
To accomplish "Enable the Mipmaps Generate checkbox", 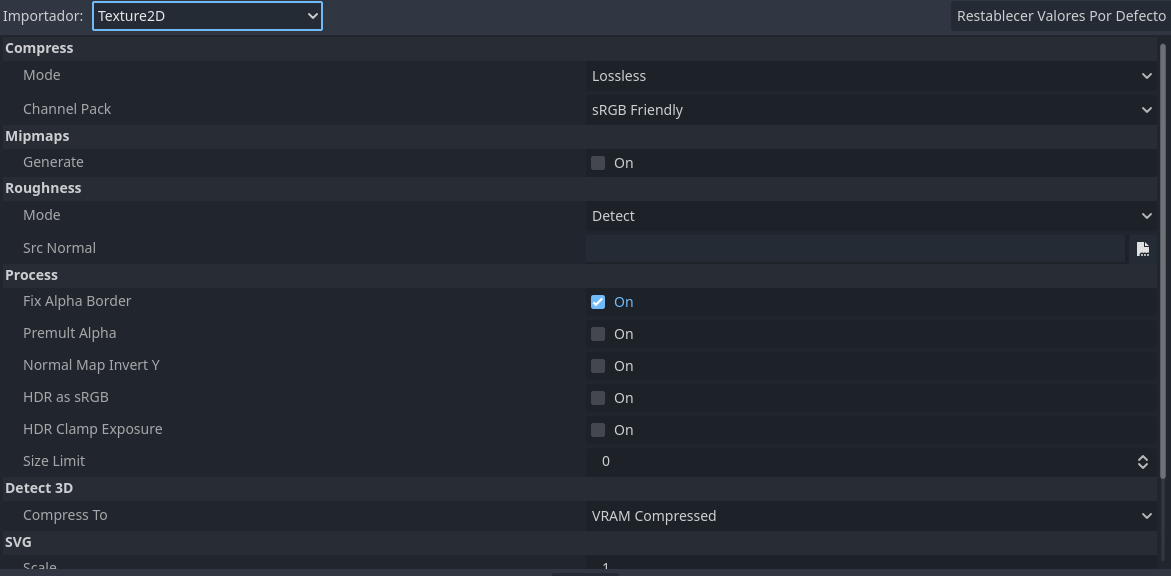I will tap(597, 163).
